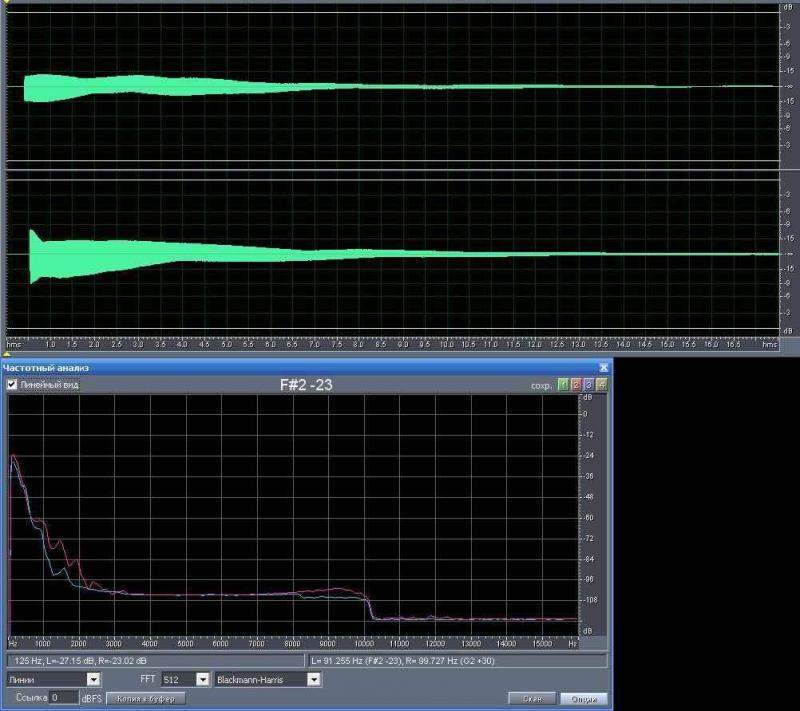Image resolution: width=800 pixels, height=711 pixels.
Task: Click 5000 on the frequency axis
Action: click(185, 644)
